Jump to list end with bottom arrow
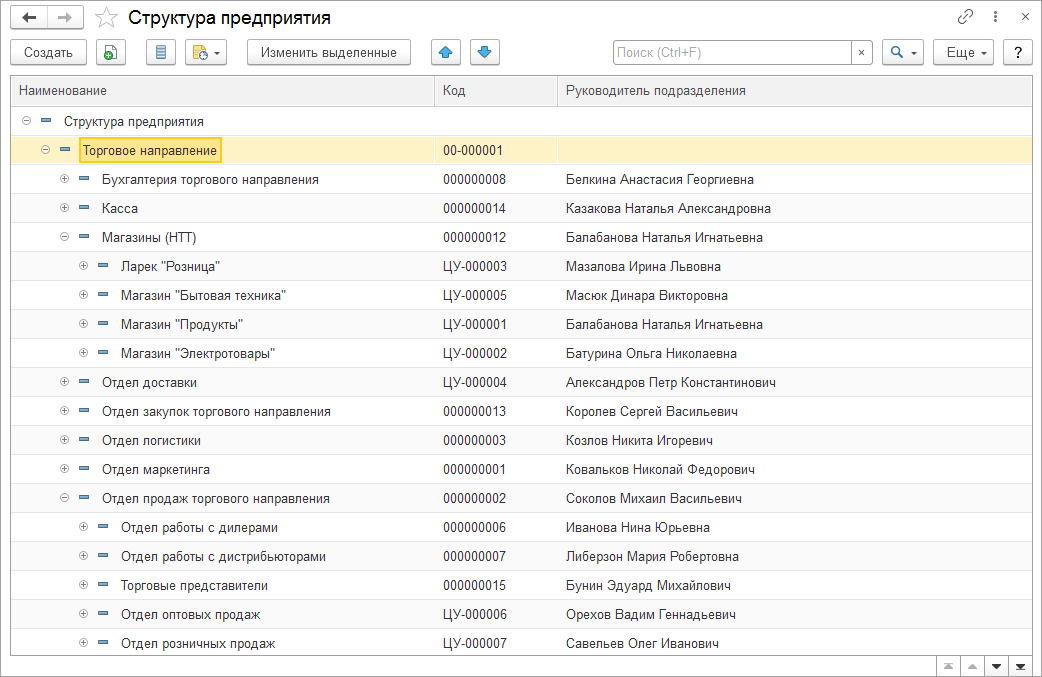This screenshot has width=1042, height=677. pos(1020,666)
